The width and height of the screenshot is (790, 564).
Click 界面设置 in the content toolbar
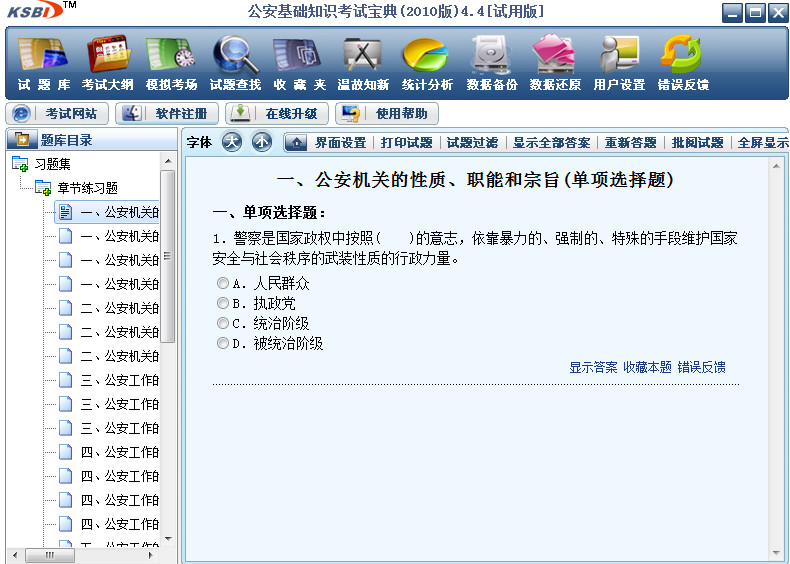pyautogui.click(x=340, y=143)
